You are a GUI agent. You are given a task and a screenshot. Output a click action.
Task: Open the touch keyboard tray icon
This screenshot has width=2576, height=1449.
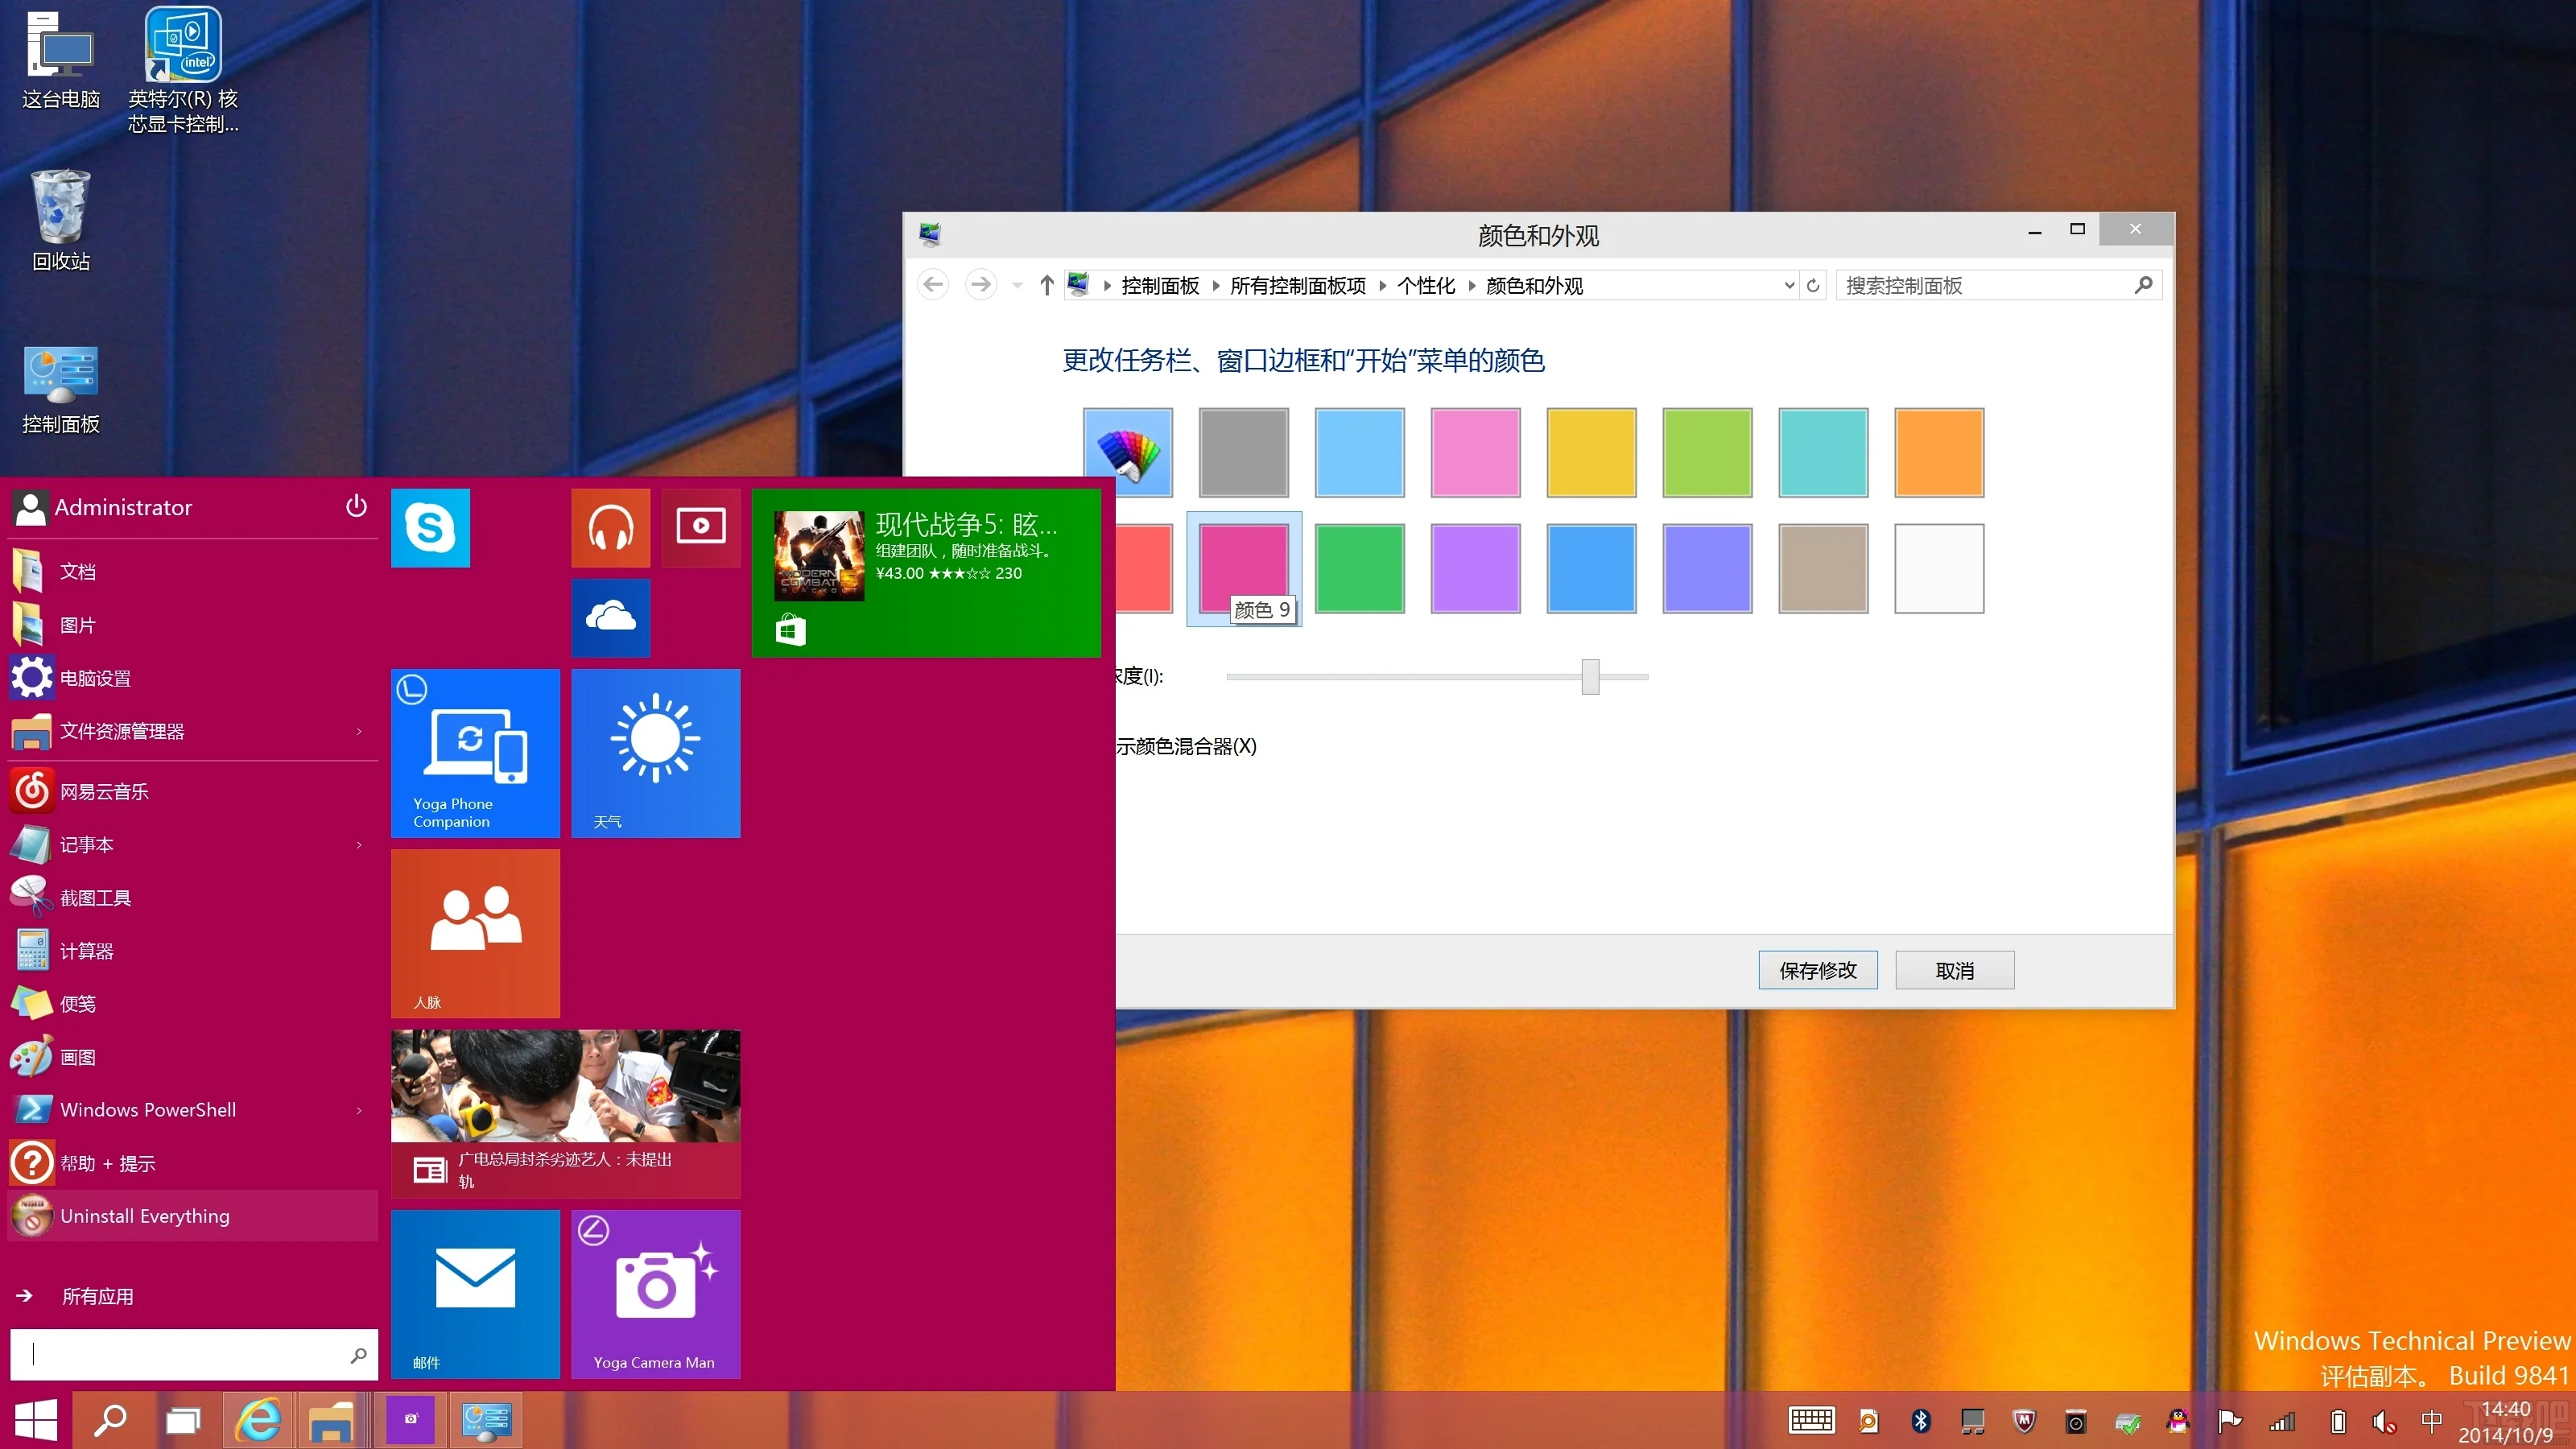[x=1811, y=1421]
